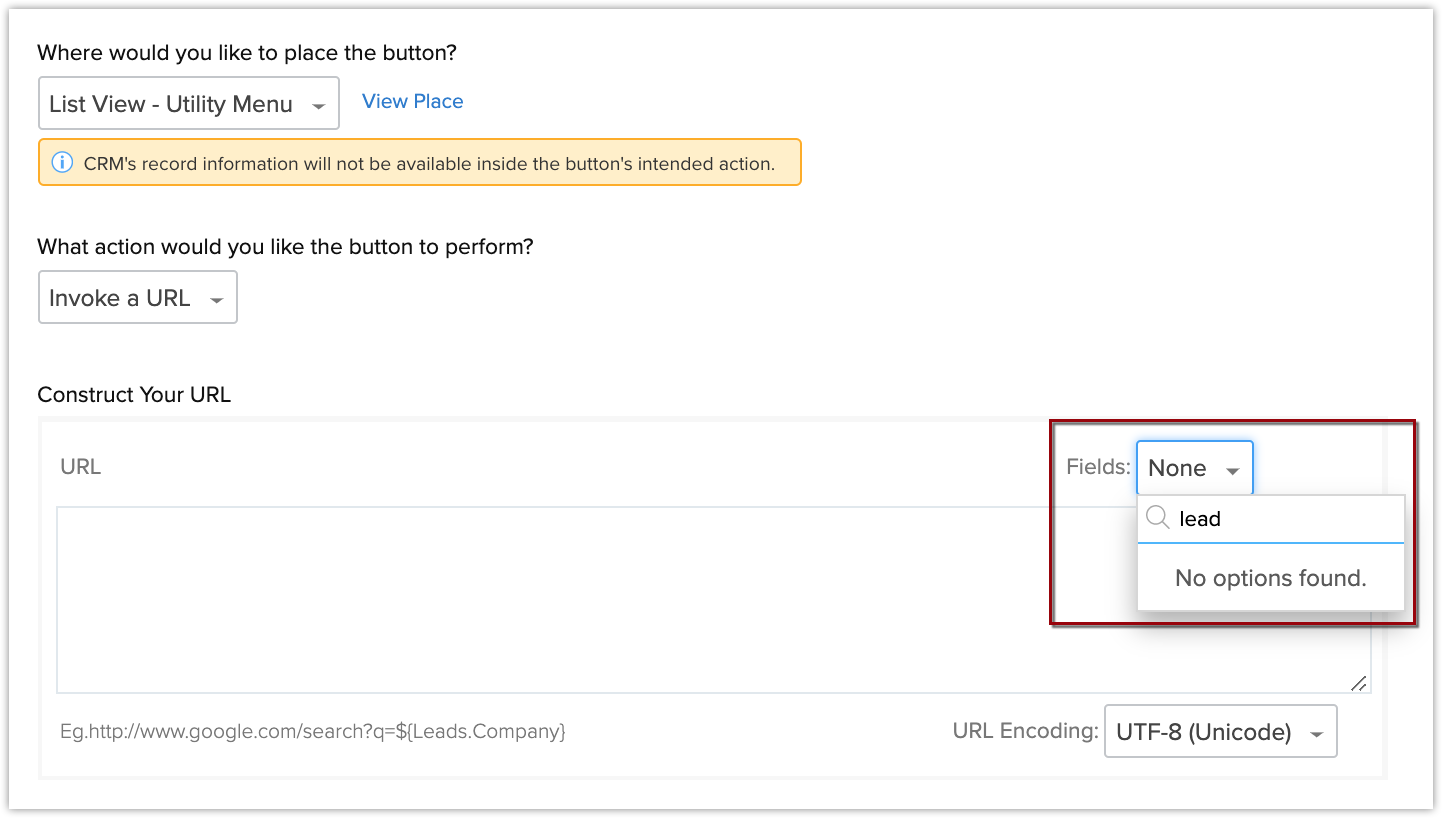Click the CRM record information warning message

pos(428,163)
